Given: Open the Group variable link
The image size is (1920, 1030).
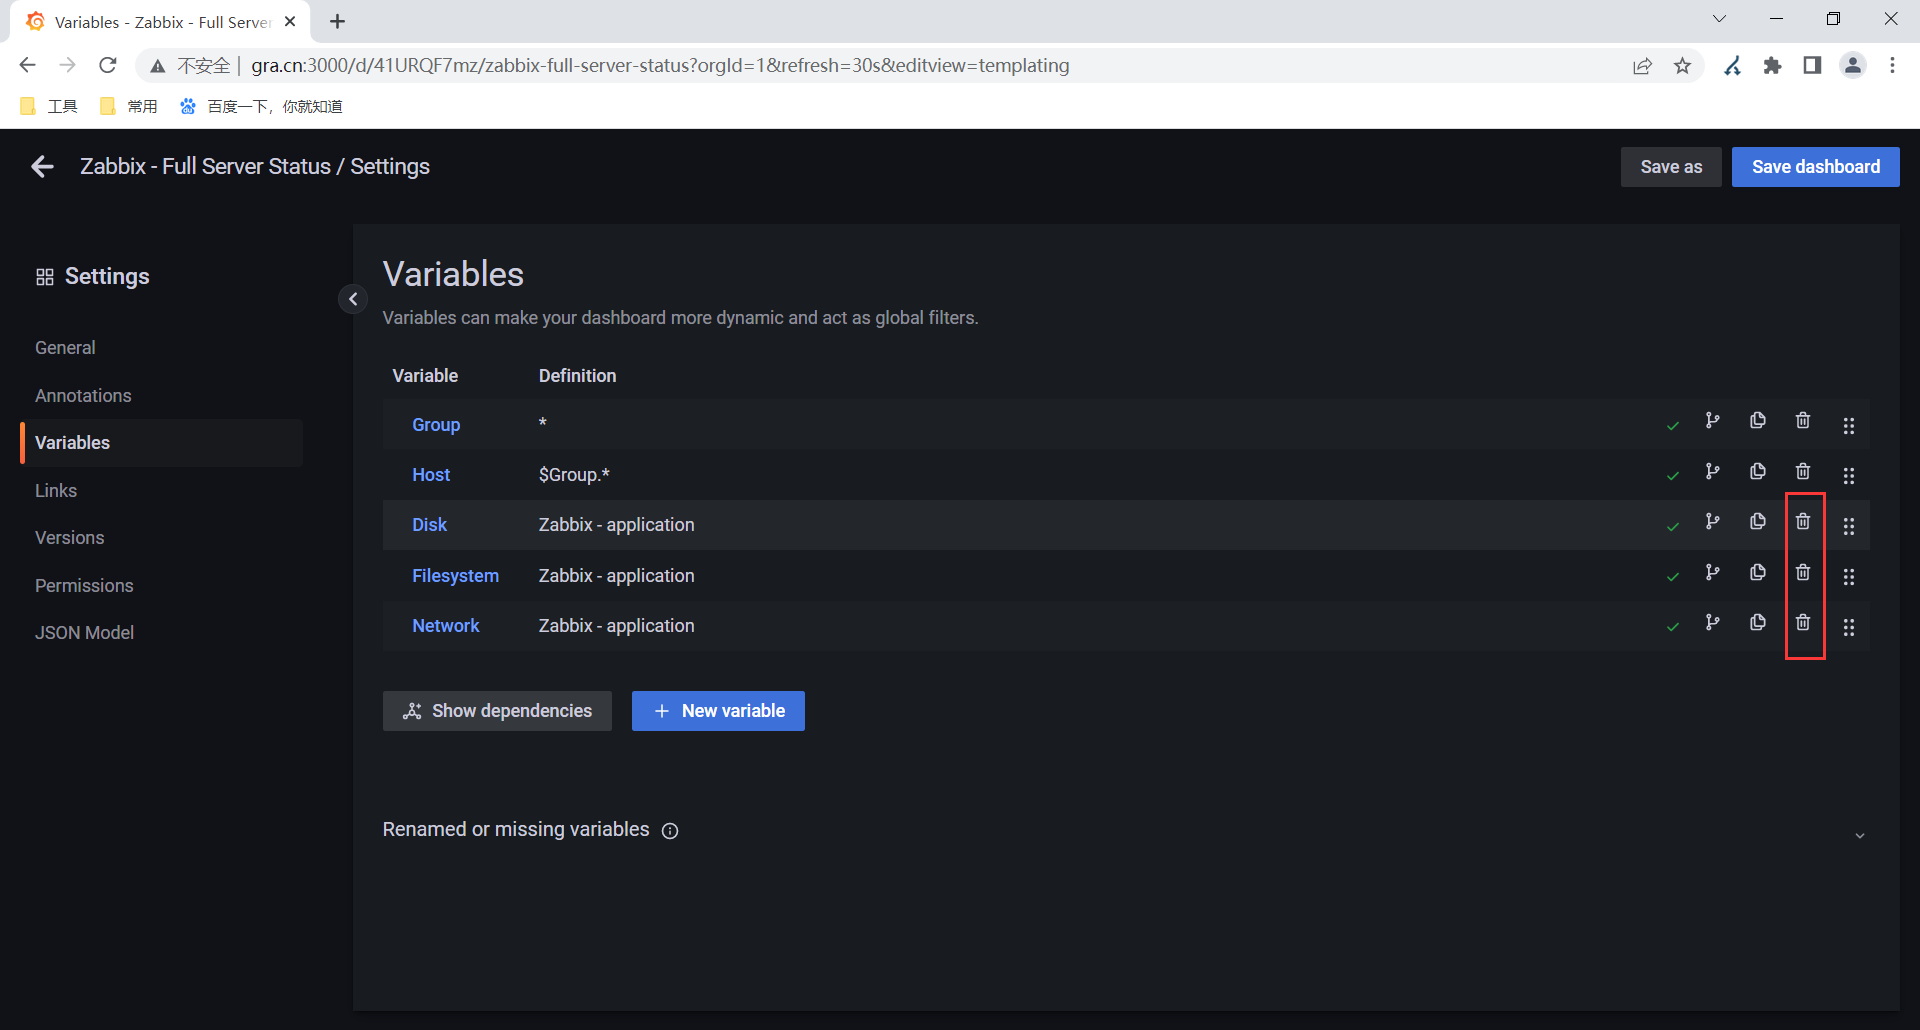Looking at the screenshot, I should [x=436, y=425].
